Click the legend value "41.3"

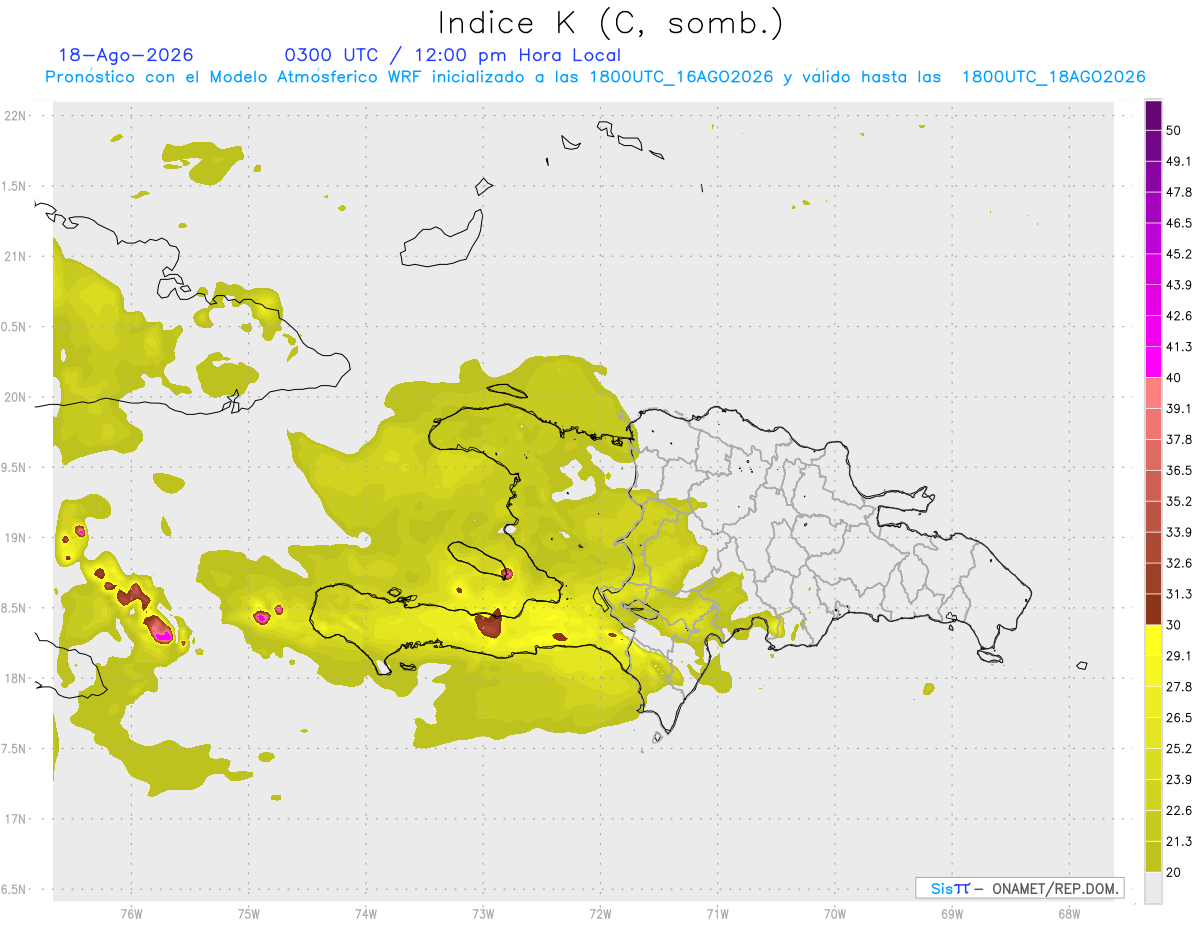click(x=1178, y=347)
